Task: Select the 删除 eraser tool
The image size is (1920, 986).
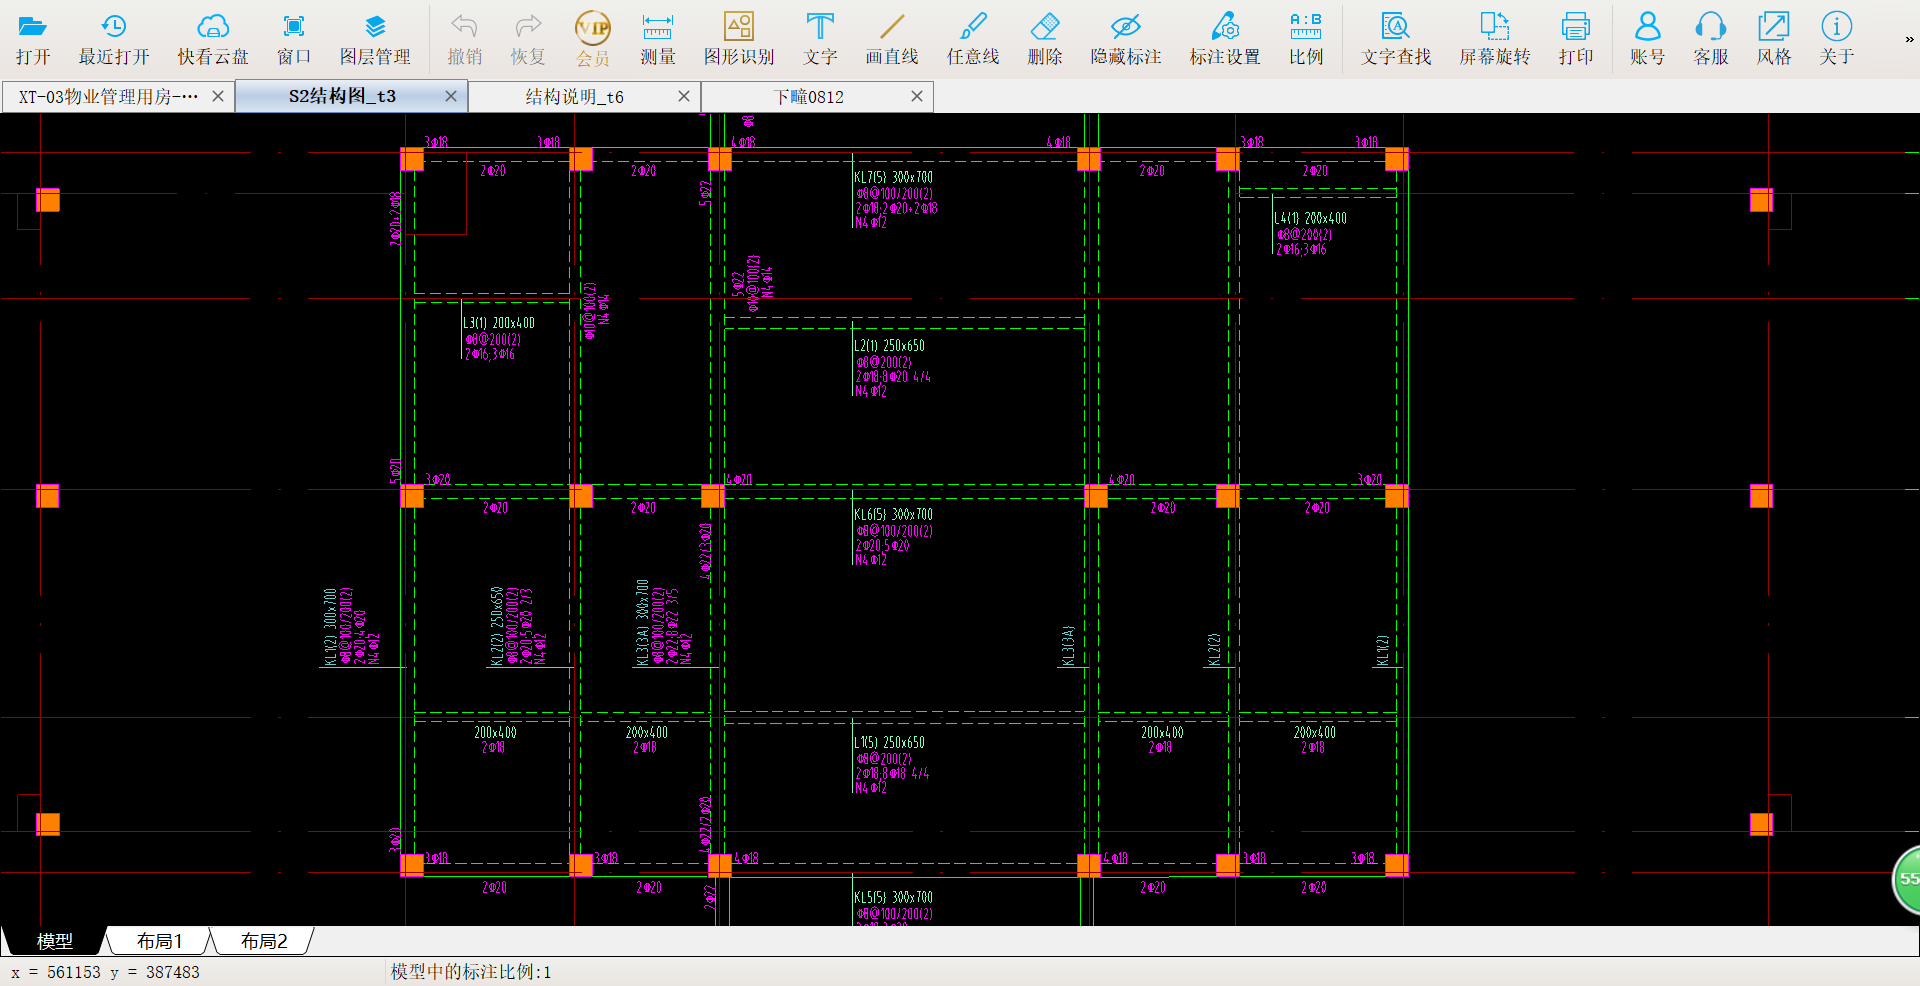Action: tap(1045, 39)
